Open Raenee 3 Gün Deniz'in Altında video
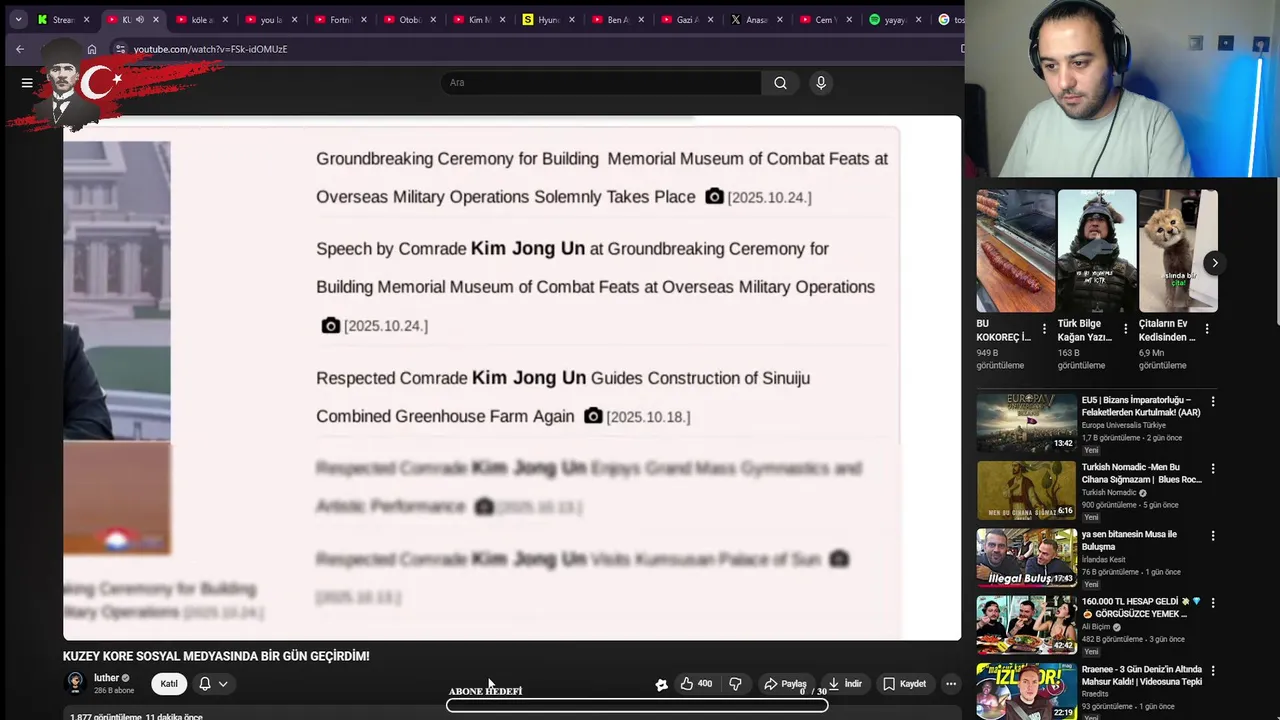This screenshot has width=1280, height=720. pyautogui.click(x=1026, y=691)
